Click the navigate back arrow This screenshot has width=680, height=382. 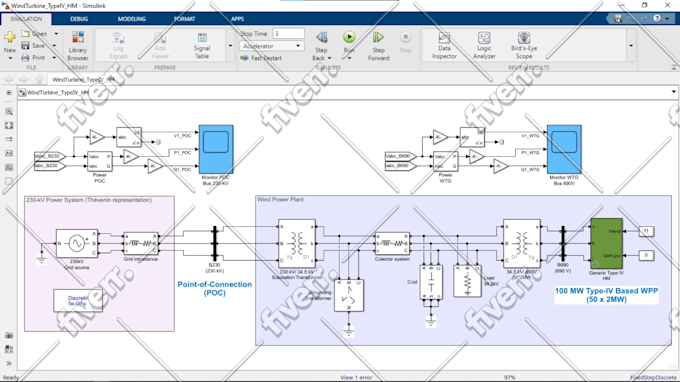(x=9, y=79)
